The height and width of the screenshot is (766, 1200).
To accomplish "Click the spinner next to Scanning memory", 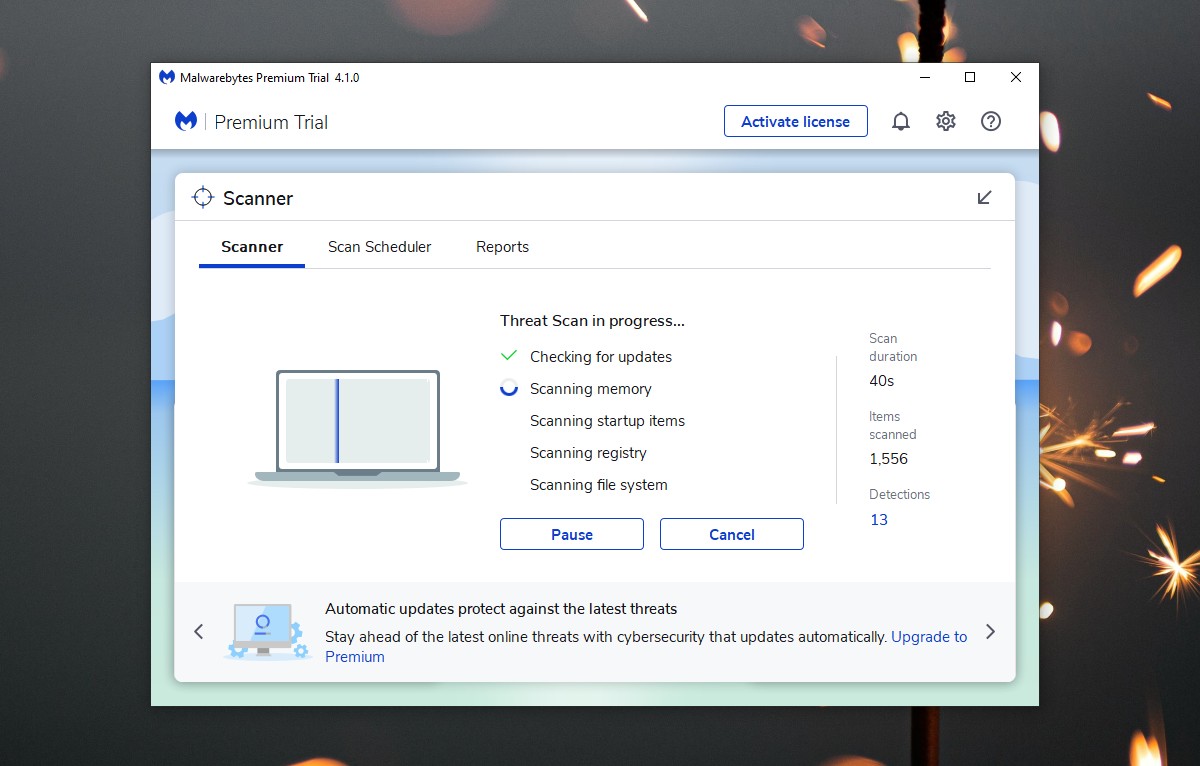I will click(509, 388).
